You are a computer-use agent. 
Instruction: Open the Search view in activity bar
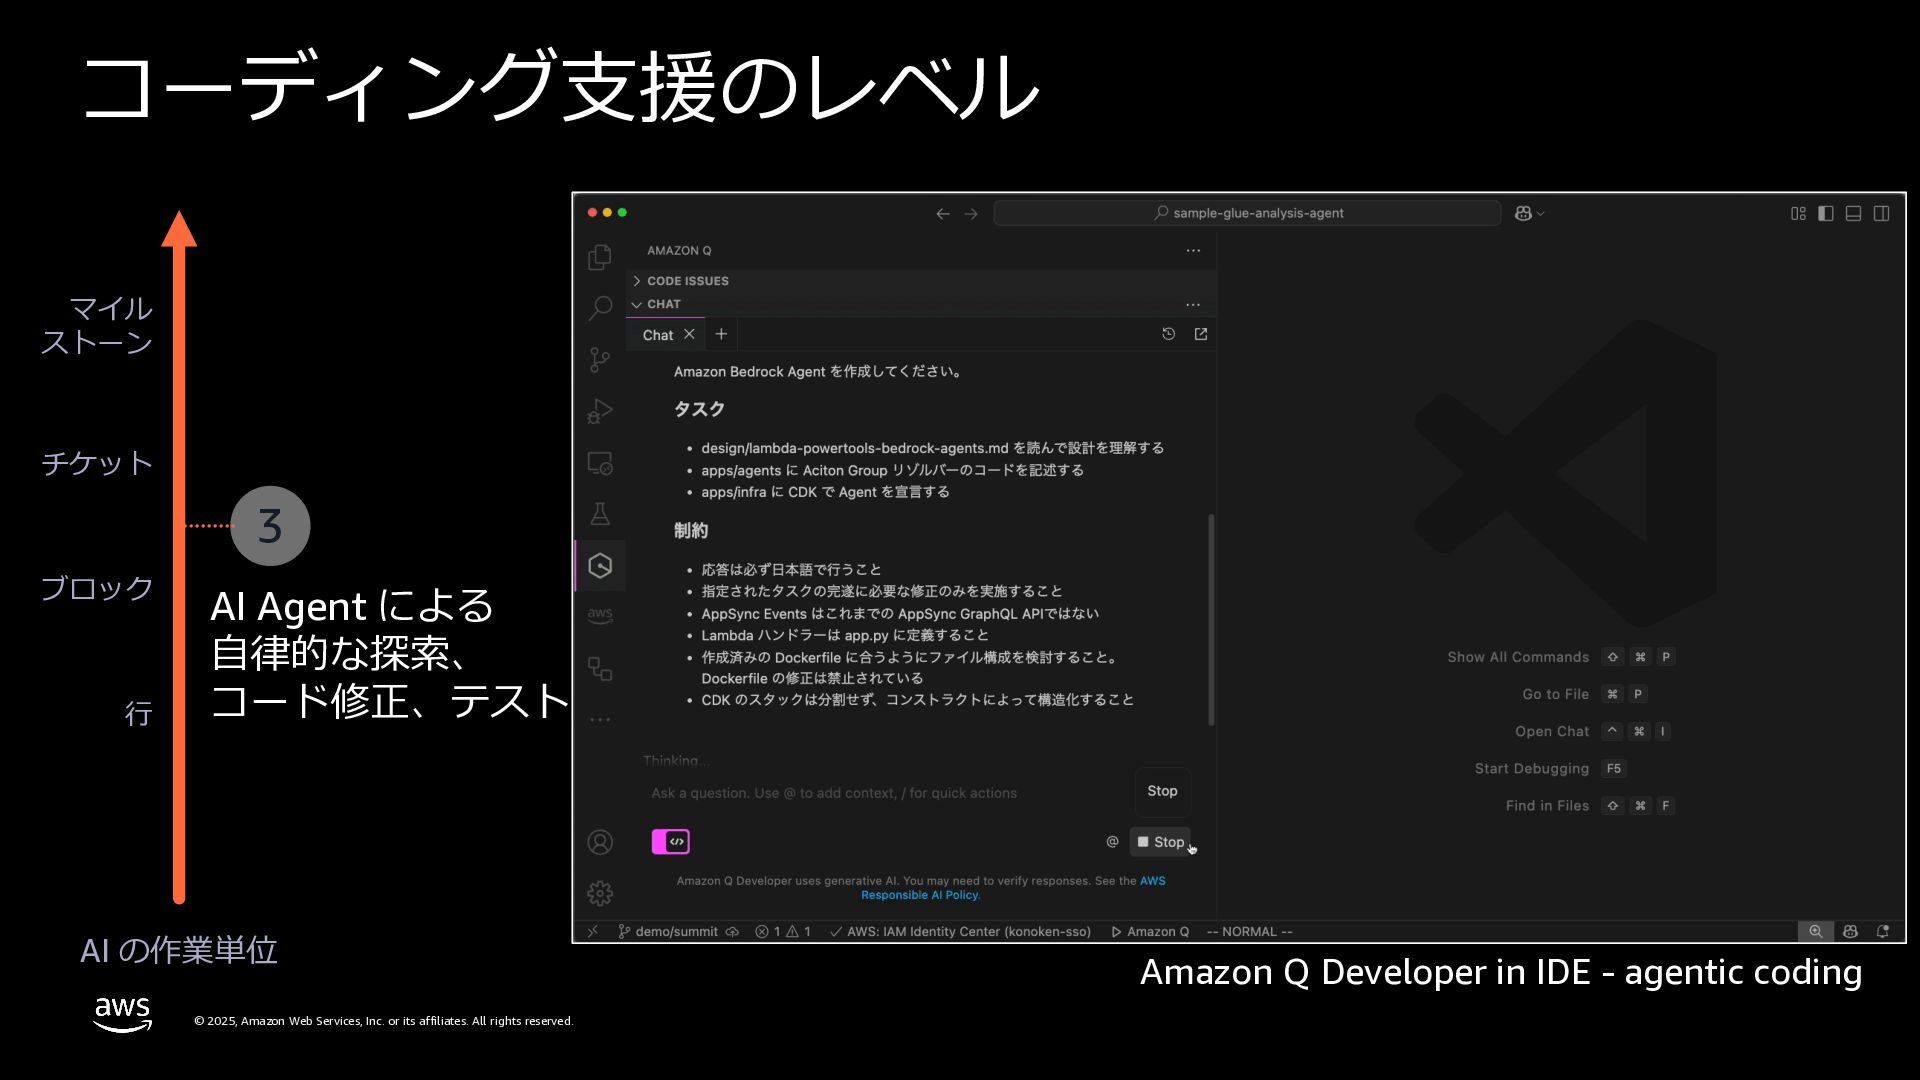click(x=600, y=307)
